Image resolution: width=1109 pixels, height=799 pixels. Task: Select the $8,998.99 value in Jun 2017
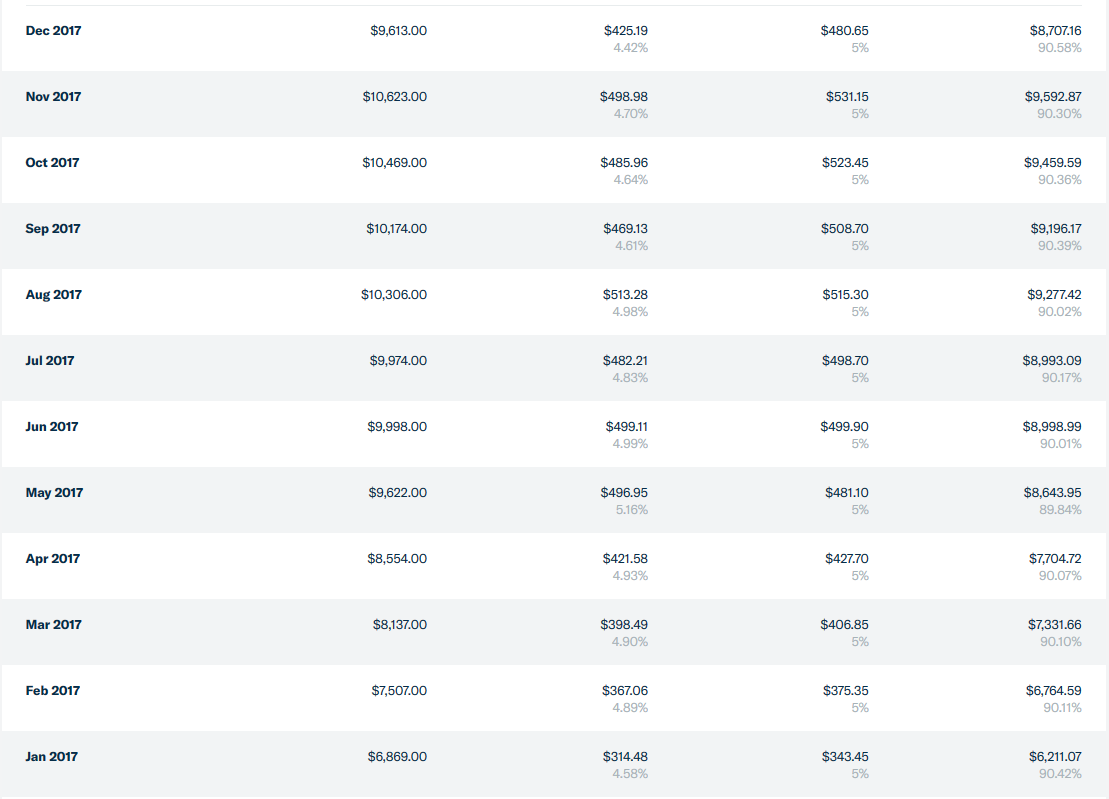pyautogui.click(x=1052, y=426)
